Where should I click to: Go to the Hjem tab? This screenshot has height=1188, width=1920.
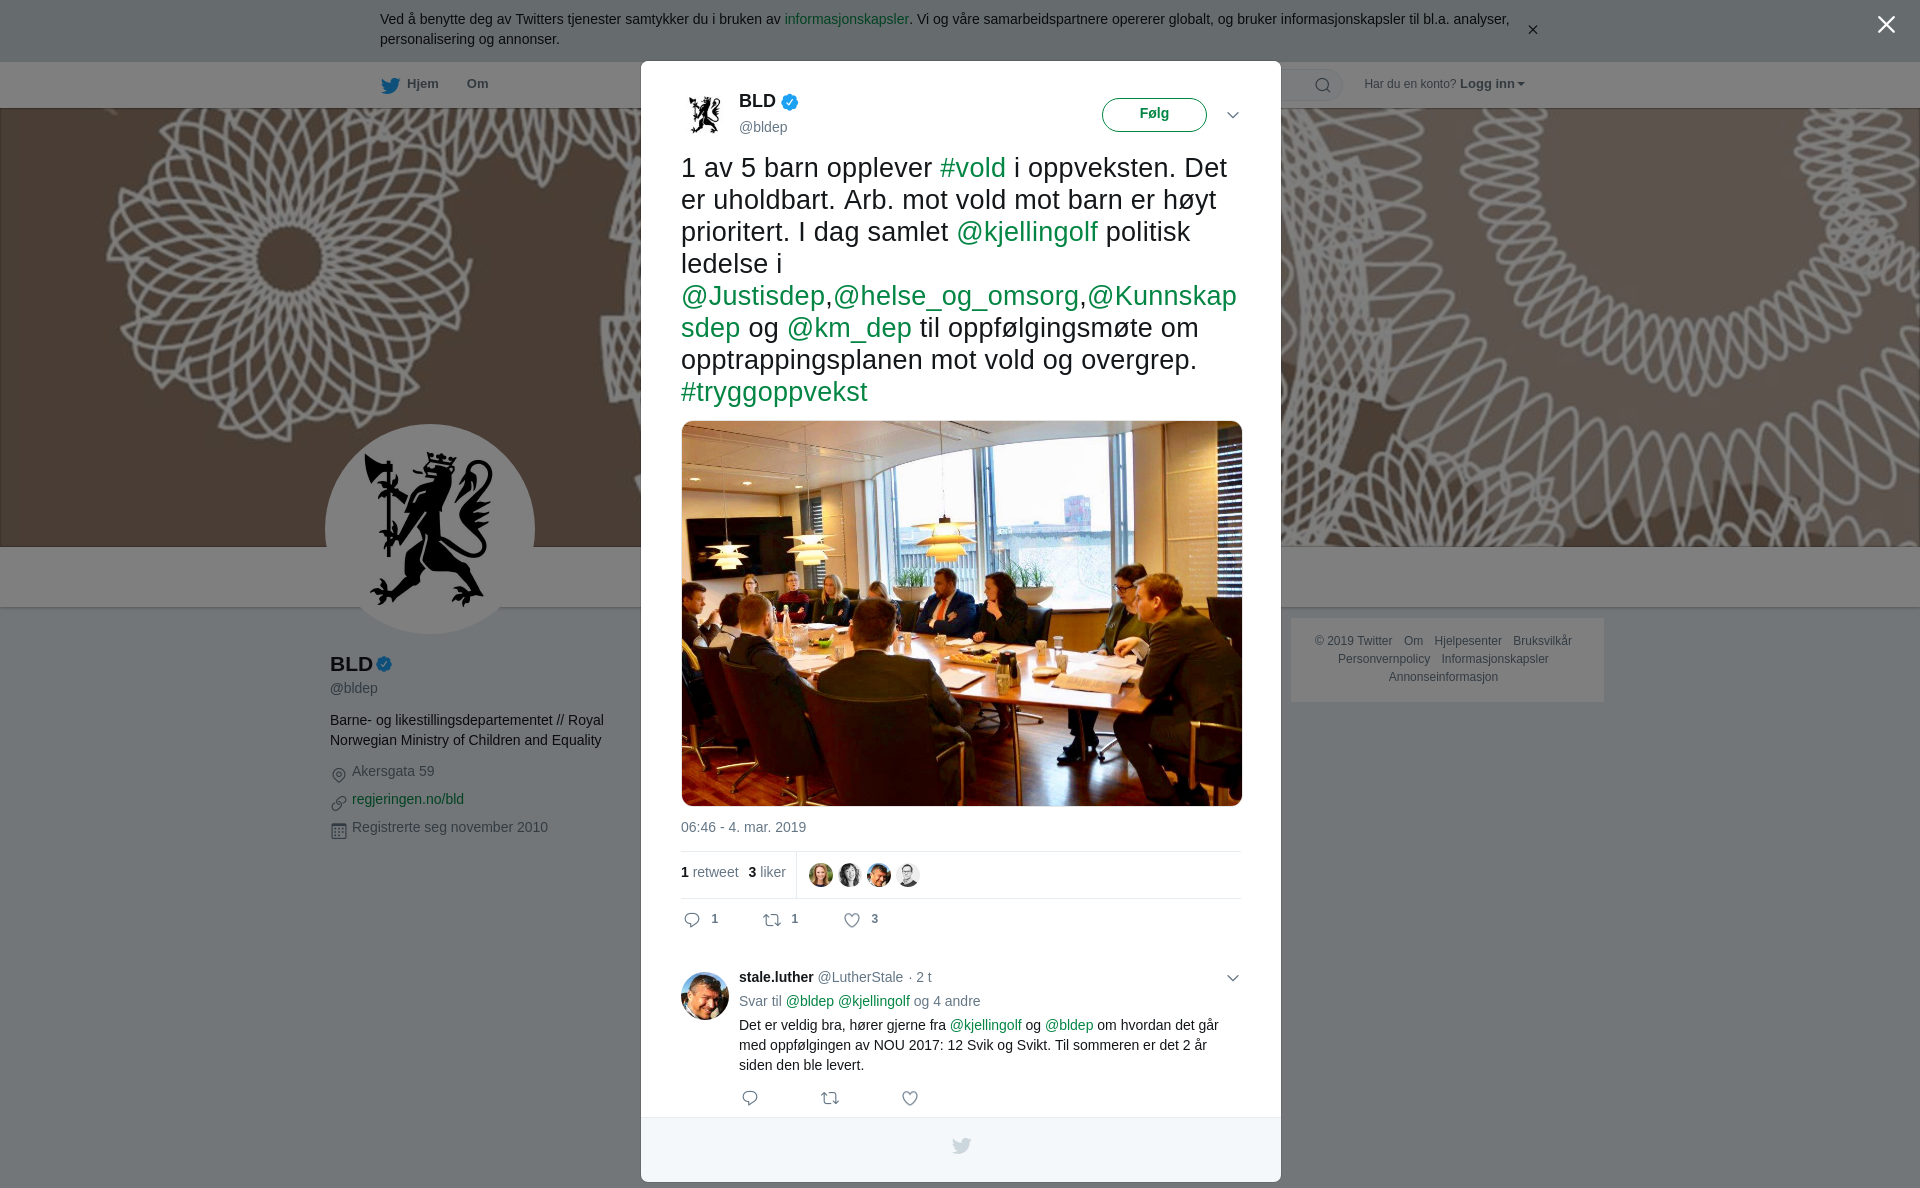click(x=410, y=84)
